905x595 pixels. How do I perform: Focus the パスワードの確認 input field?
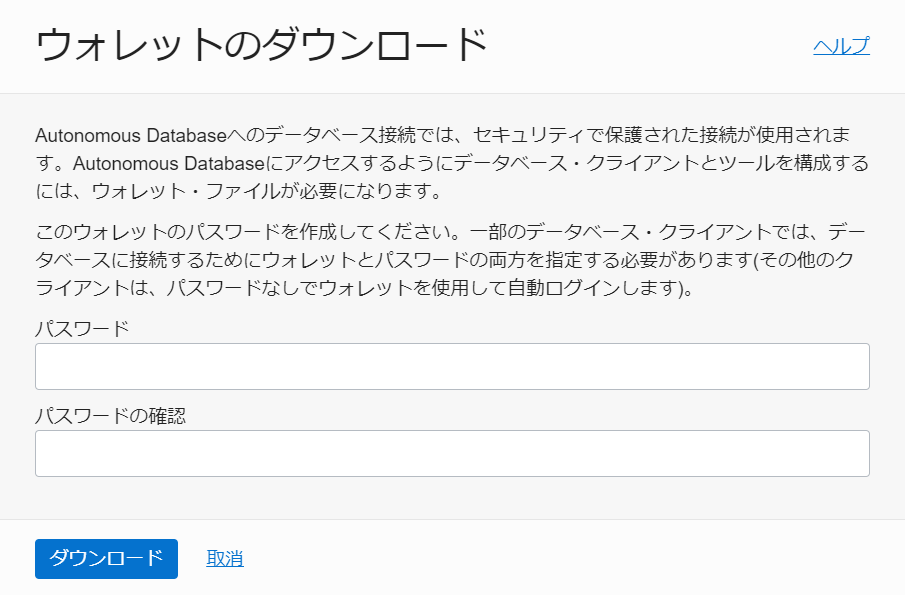pos(452,454)
